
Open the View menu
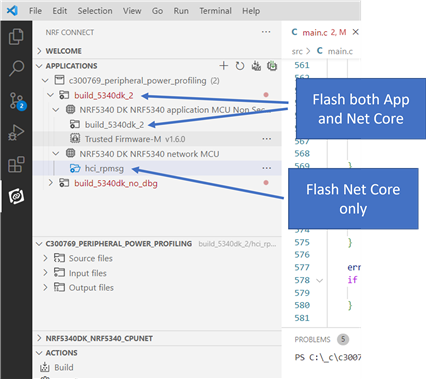tap(132, 11)
